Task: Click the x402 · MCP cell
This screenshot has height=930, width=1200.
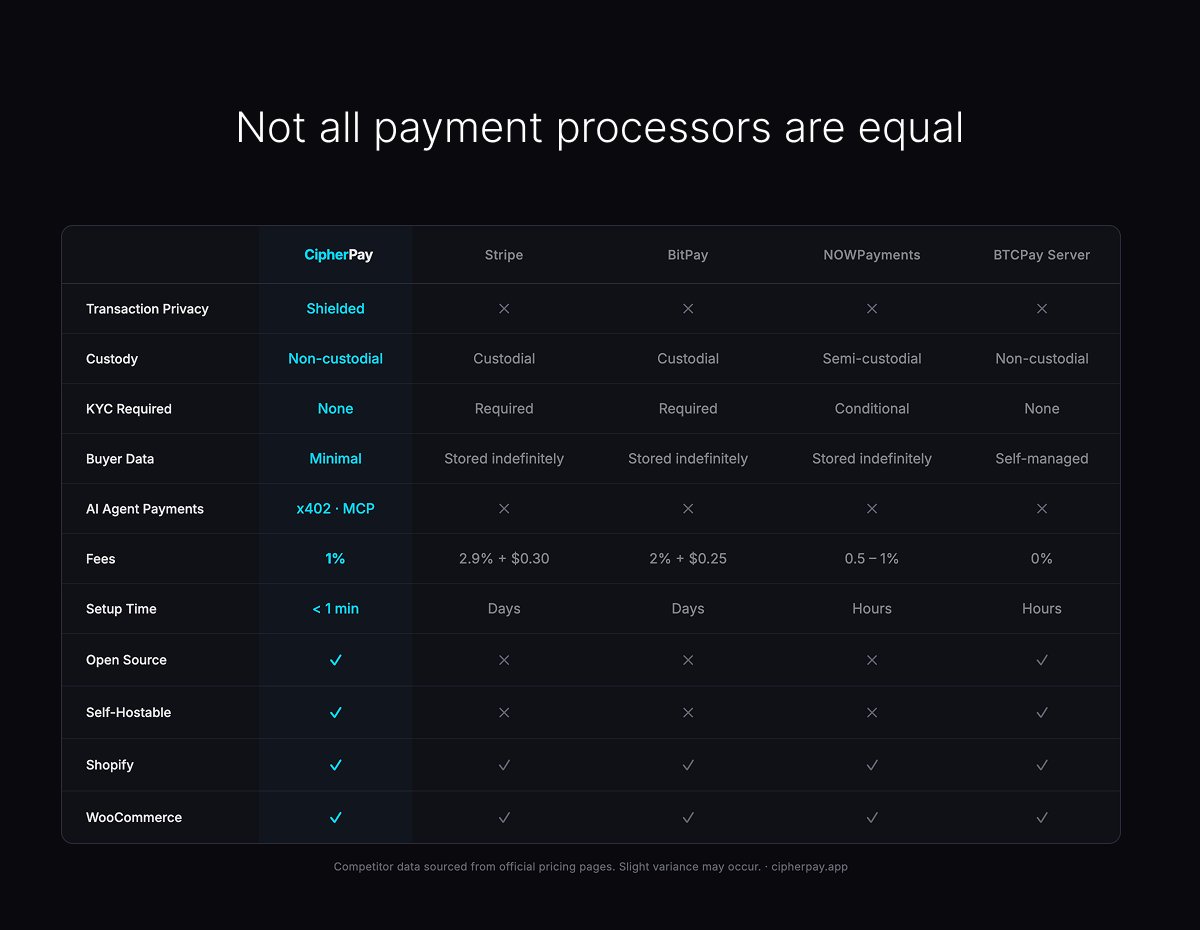Action: tap(336, 509)
